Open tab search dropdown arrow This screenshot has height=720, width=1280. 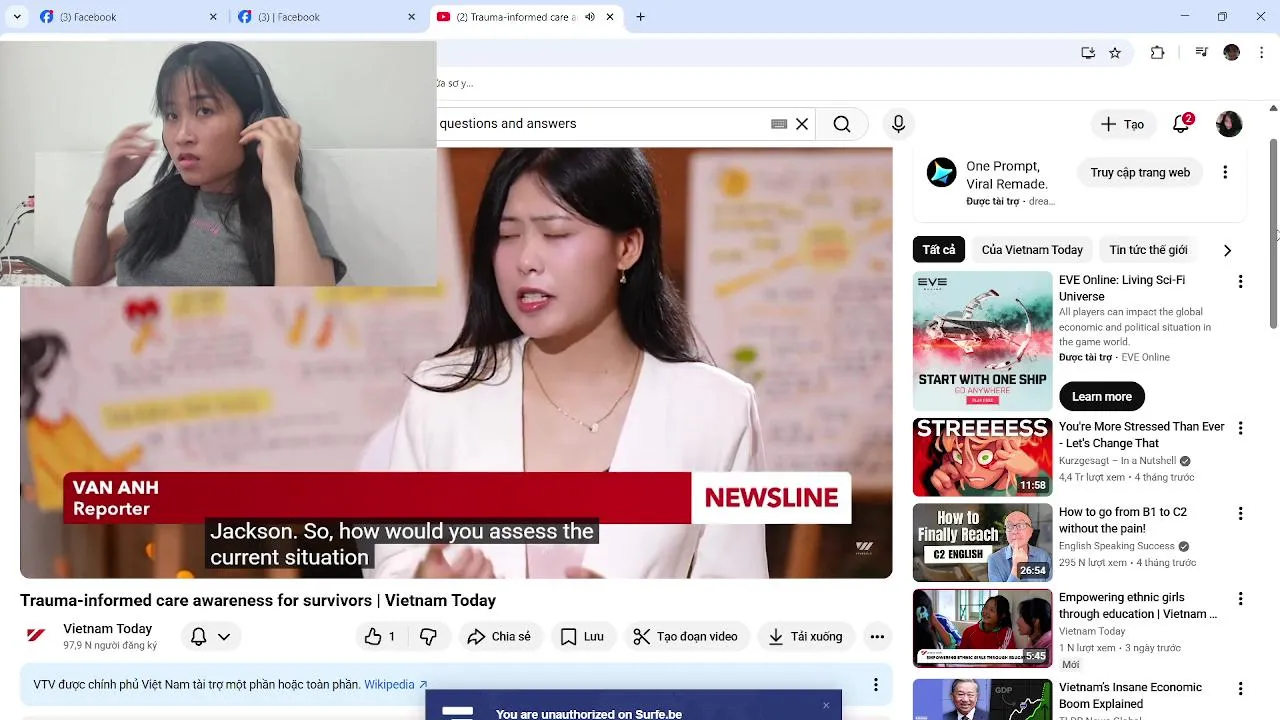click(17, 17)
